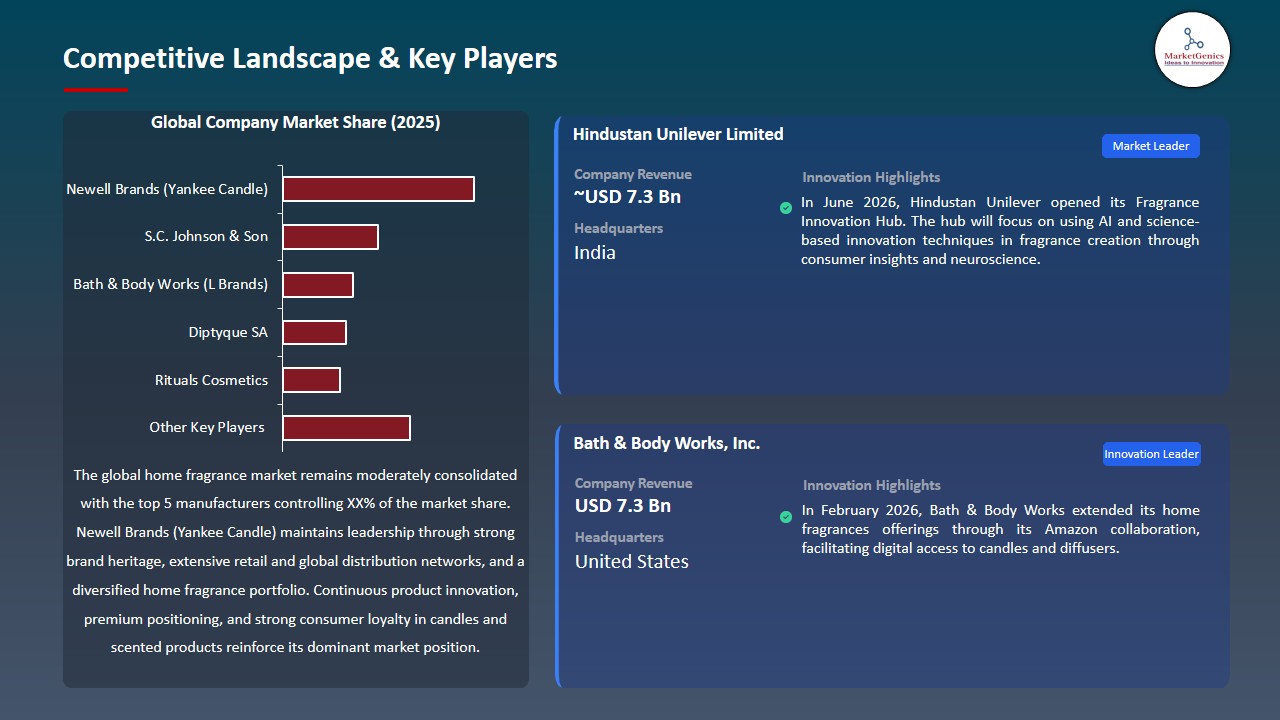
Task: Click the Innovation Leader badge
Action: [1151, 454]
